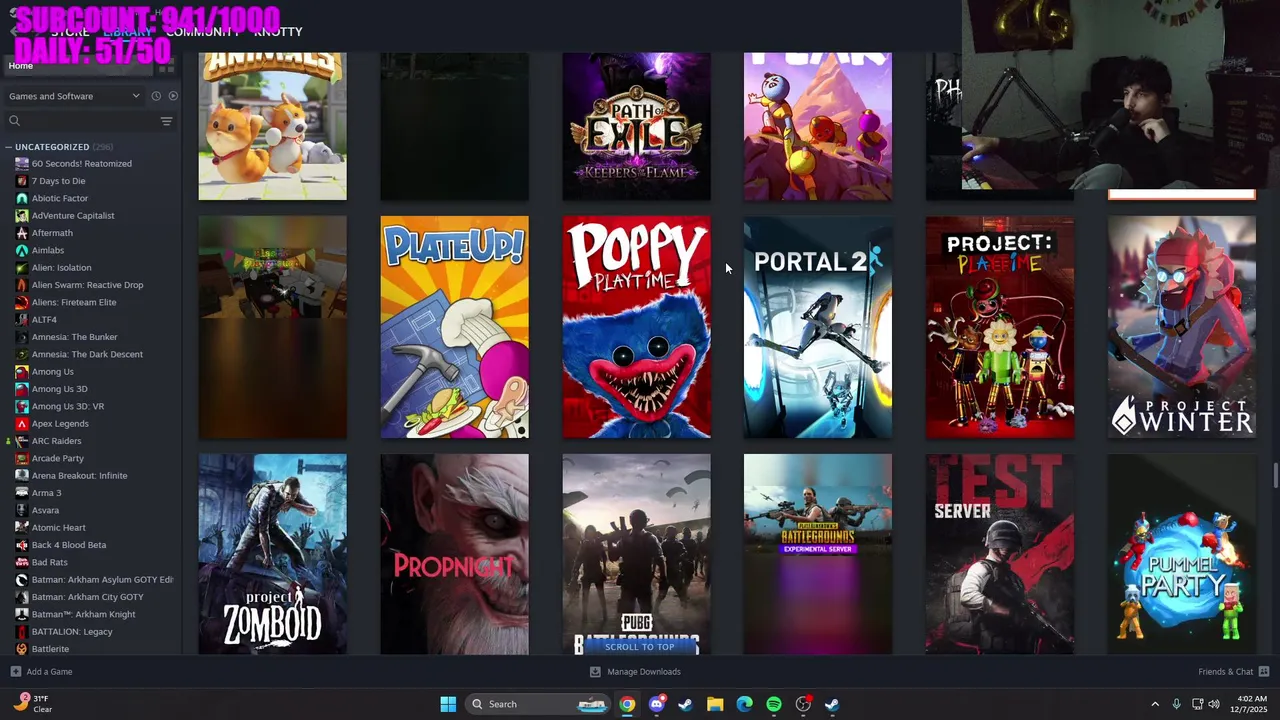Click Scroll To Top button

point(640,647)
